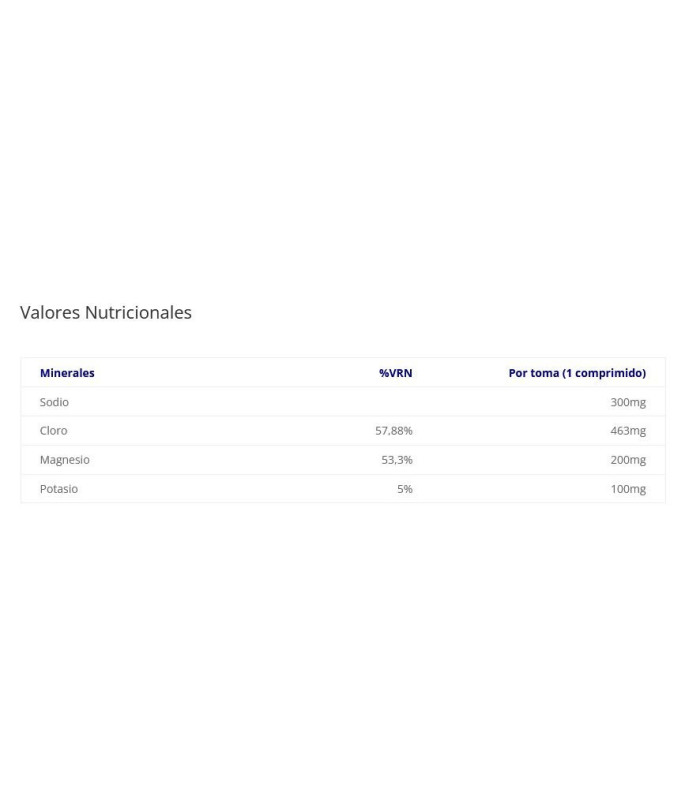This screenshot has width=700, height=800.
Task: Click the 5% value for Potasio
Action: click(404, 489)
